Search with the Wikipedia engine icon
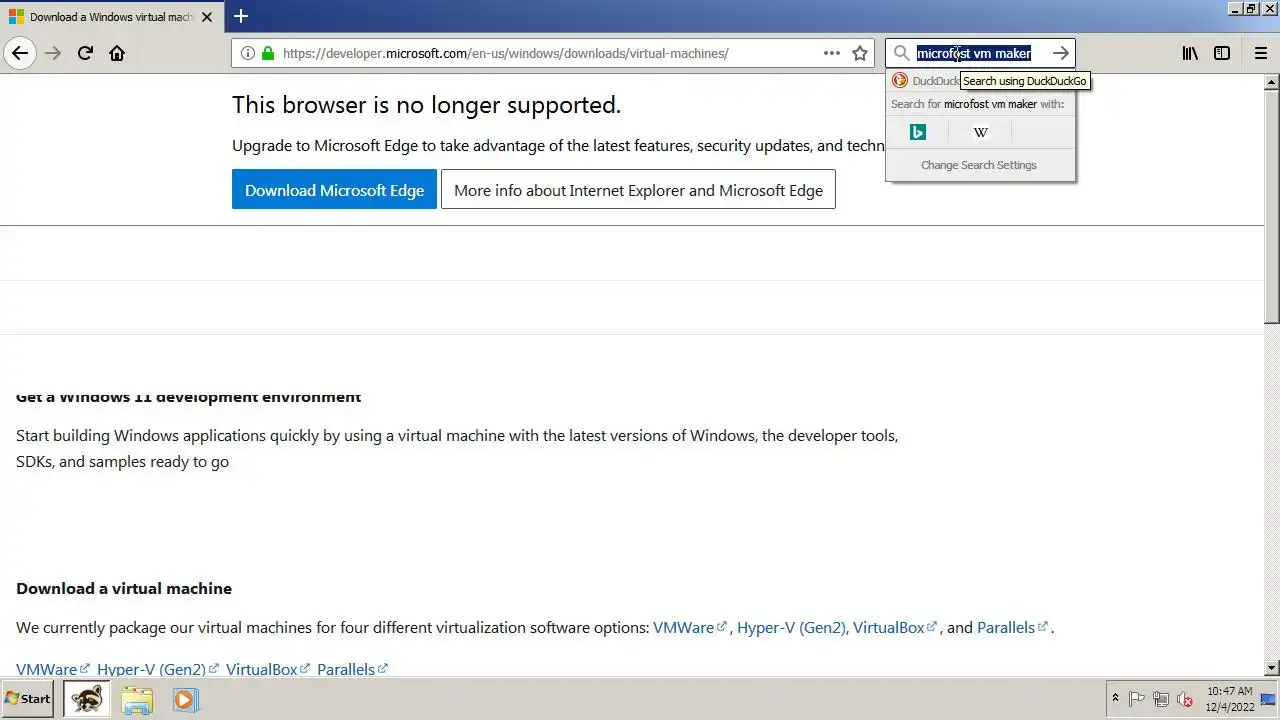The width and height of the screenshot is (1280, 720). coord(981,132)
